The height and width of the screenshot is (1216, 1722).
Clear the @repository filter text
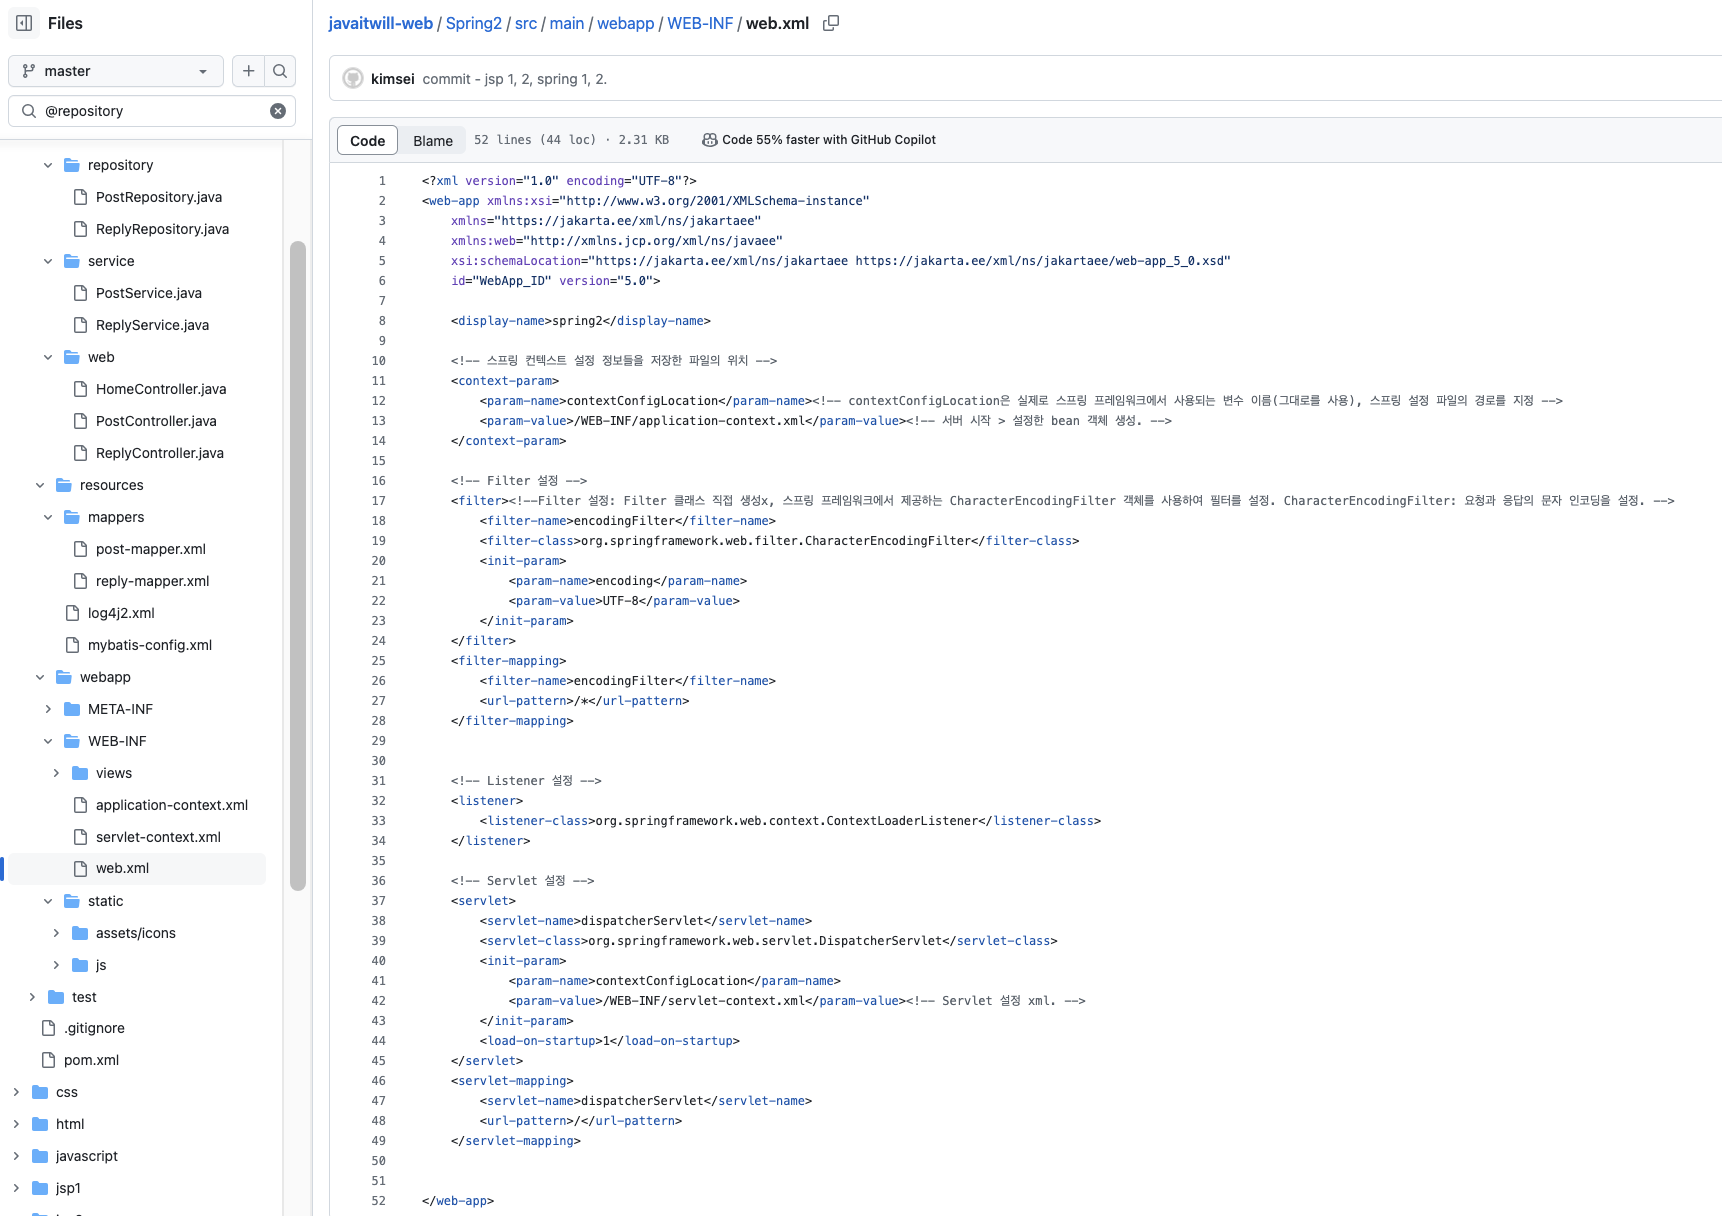click(278, 111)
